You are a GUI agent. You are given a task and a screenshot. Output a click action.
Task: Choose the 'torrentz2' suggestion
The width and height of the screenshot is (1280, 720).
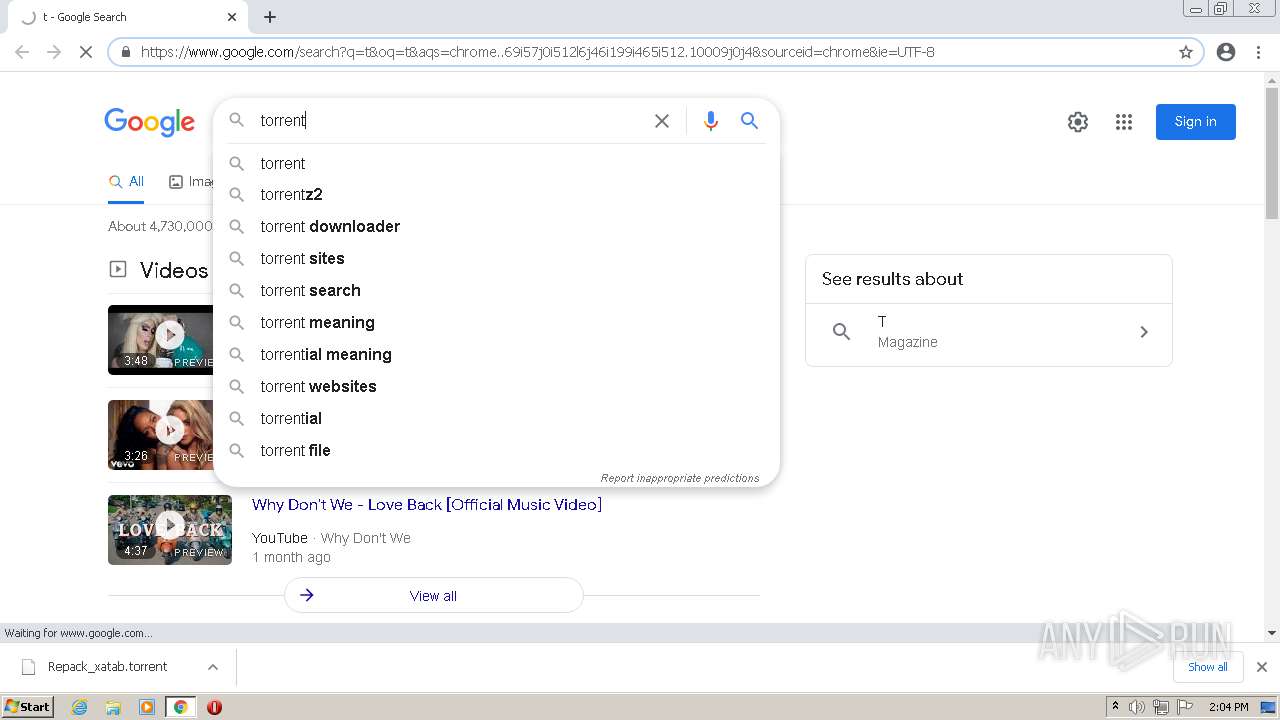(x=496, y=195)
